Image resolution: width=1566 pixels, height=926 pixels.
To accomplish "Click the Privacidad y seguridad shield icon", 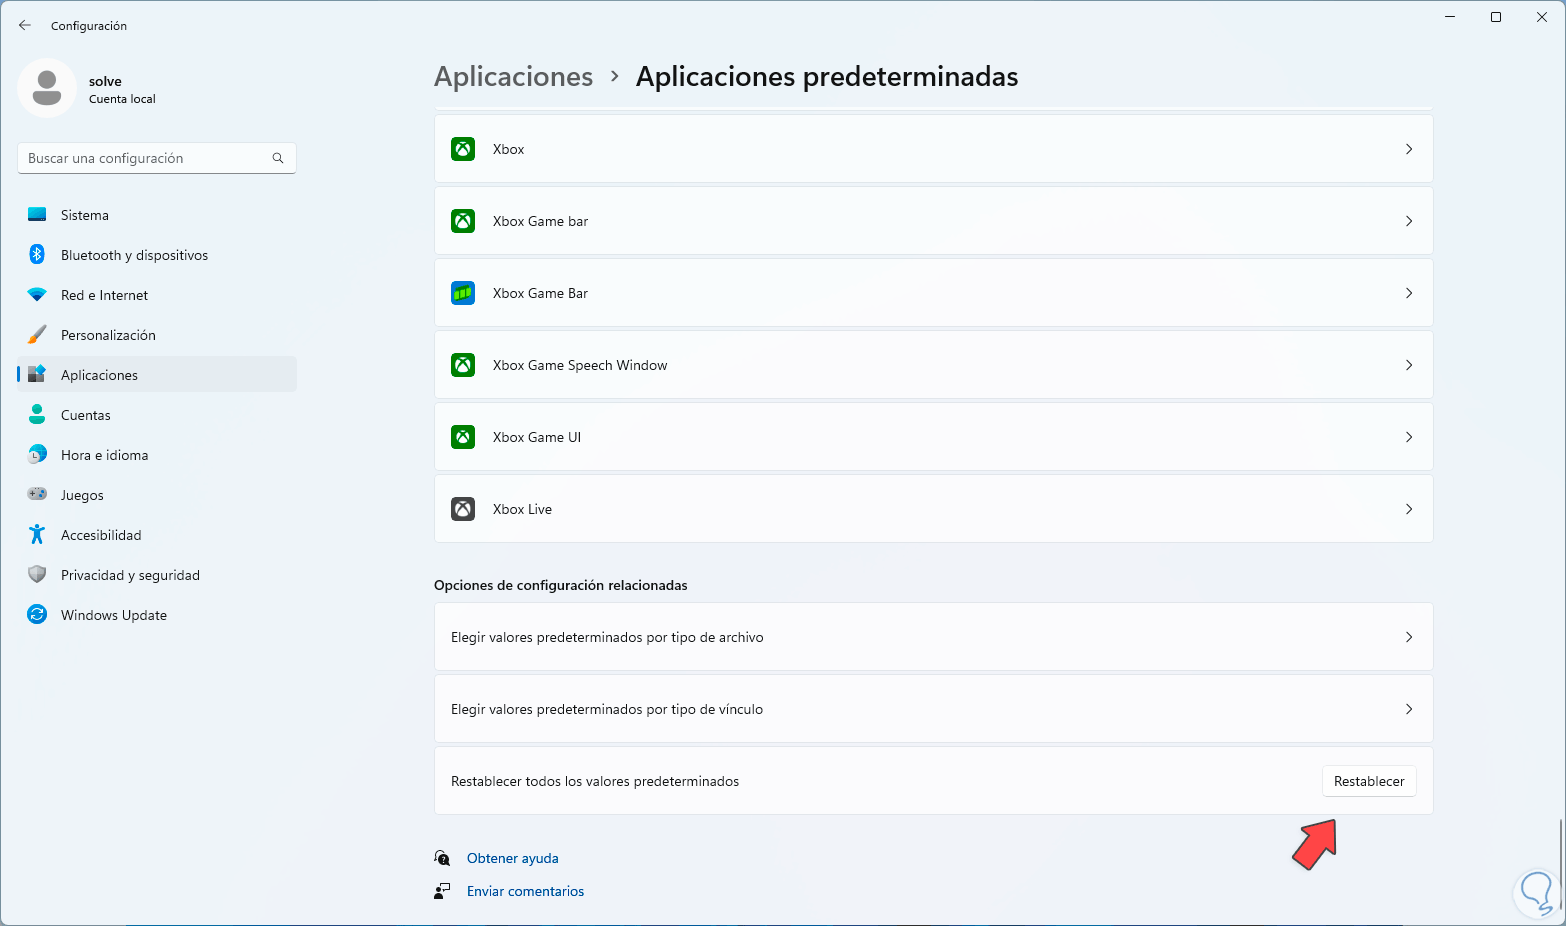I will click(37, 575).
